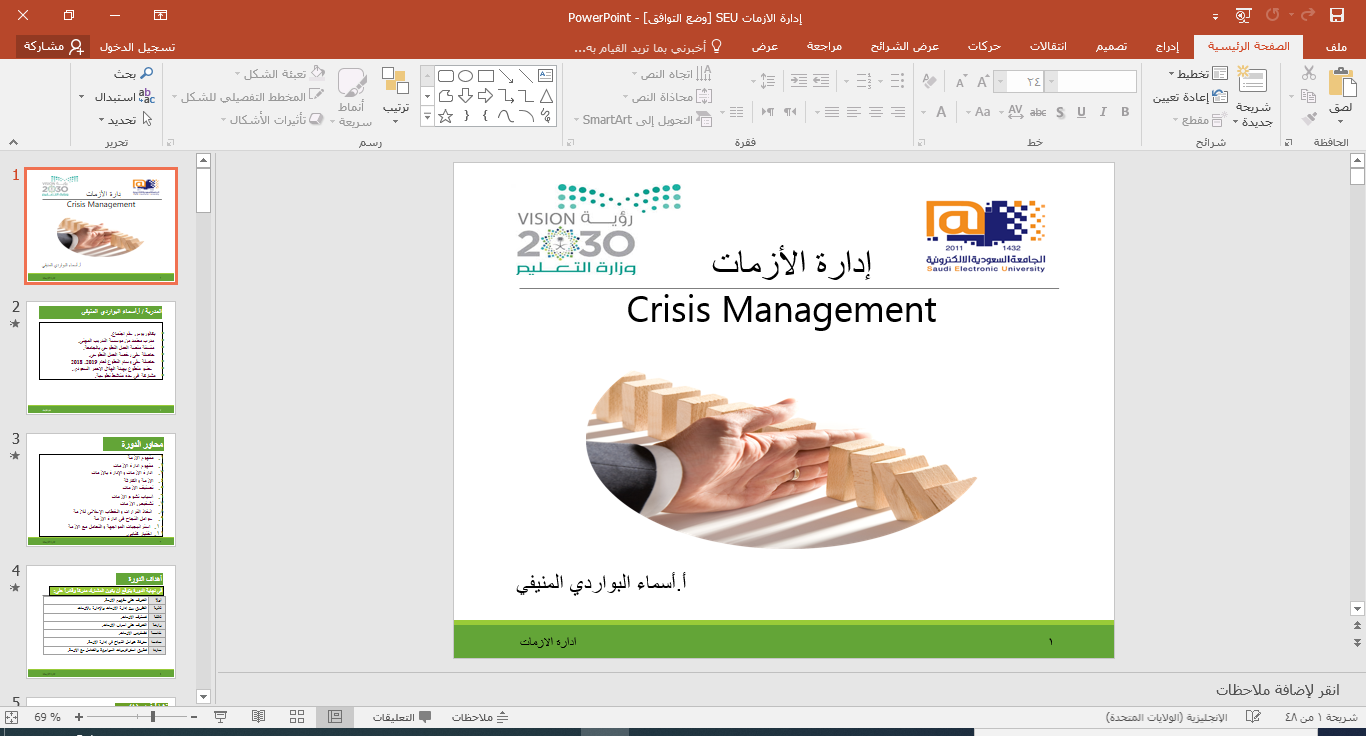Click the Search (بحث) magnifier icon
This screenshot has height=736, width=1366.
(146, 73)
